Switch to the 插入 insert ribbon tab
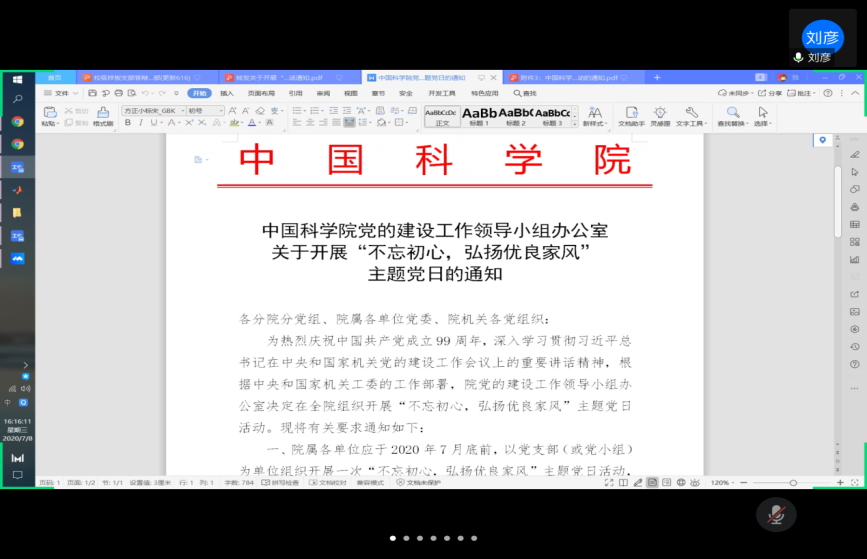 click(227, 93)
